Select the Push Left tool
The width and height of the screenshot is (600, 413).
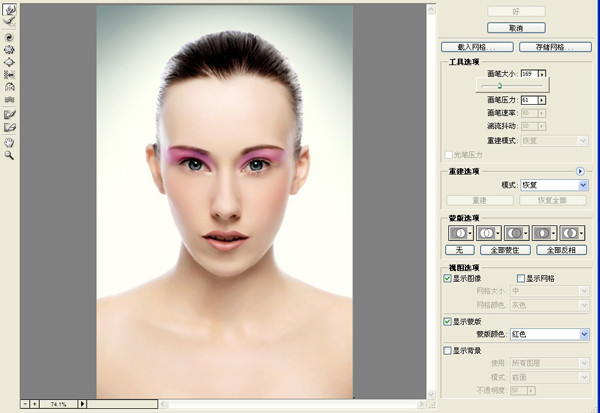(x=9, y=75)
